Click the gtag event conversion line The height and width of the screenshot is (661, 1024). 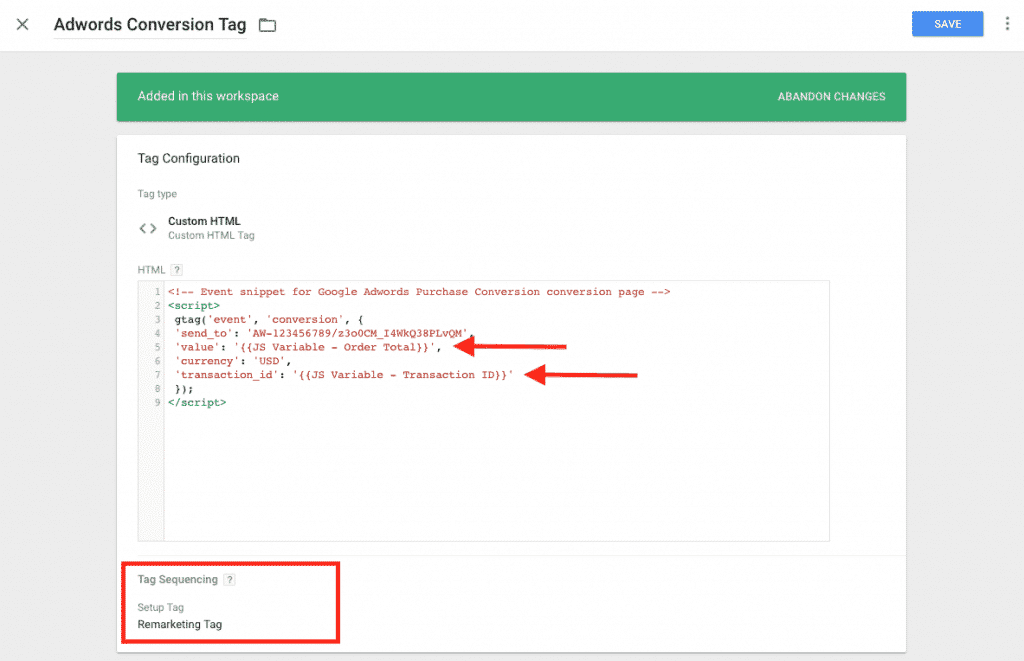tap(268, 319)
